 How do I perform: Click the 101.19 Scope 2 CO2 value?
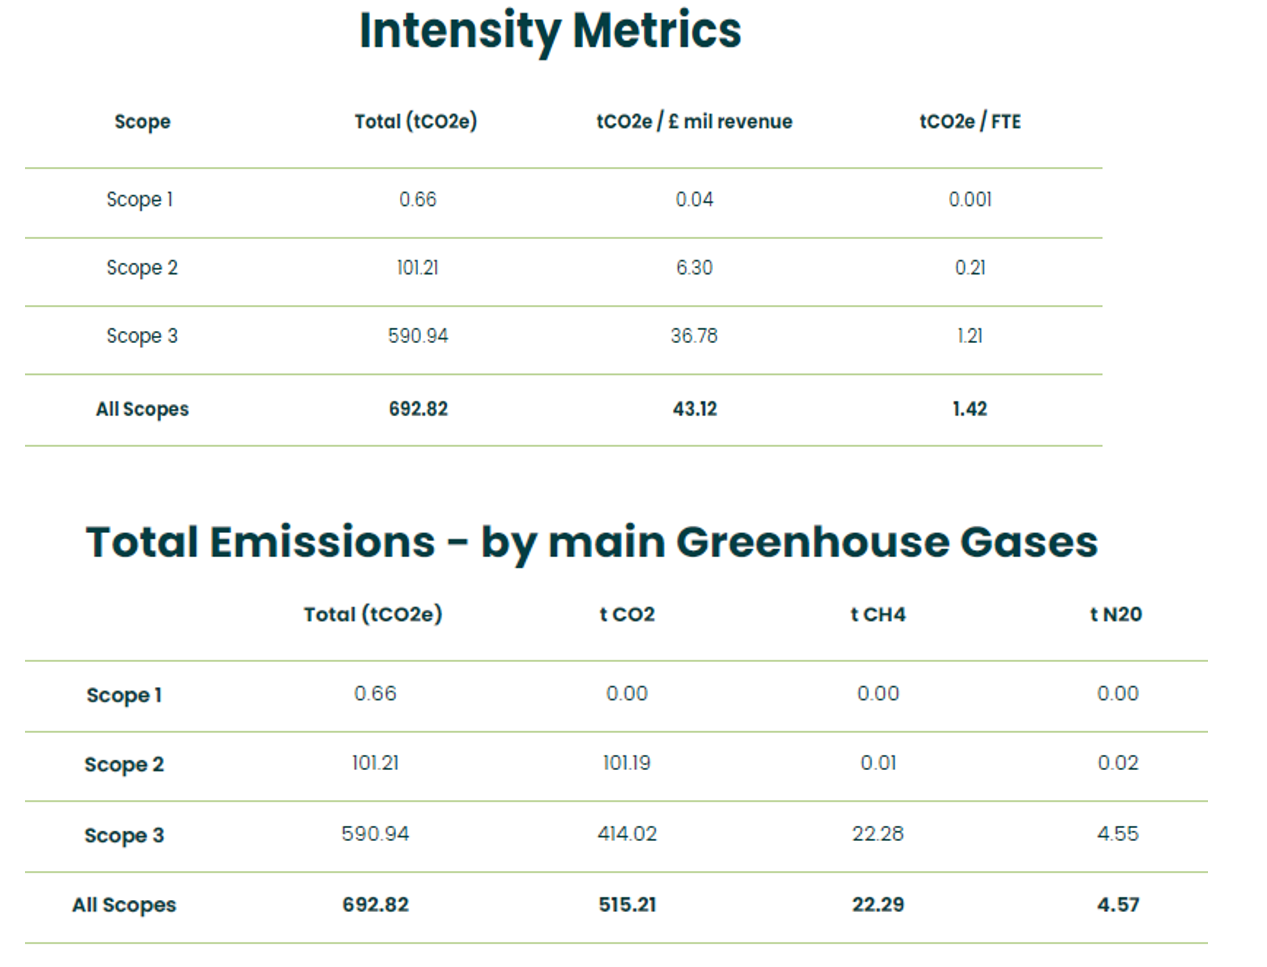click(x=627, y=763)
